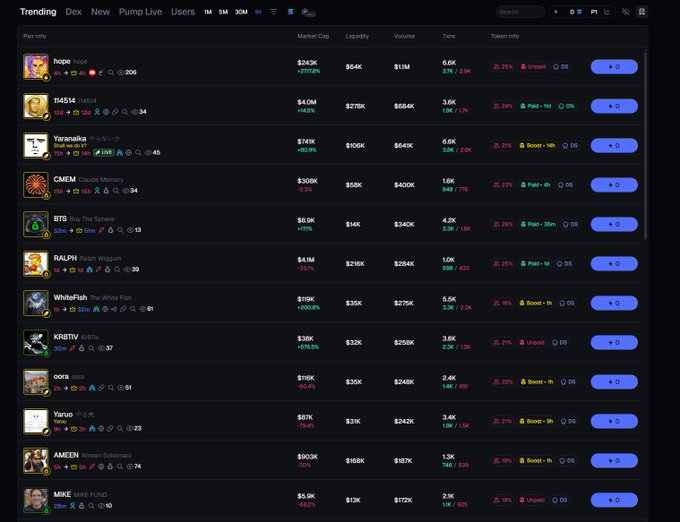Click the link icon in the 114514 row
The height and width of the screenshot is (522, 680).
pos(115,112)
